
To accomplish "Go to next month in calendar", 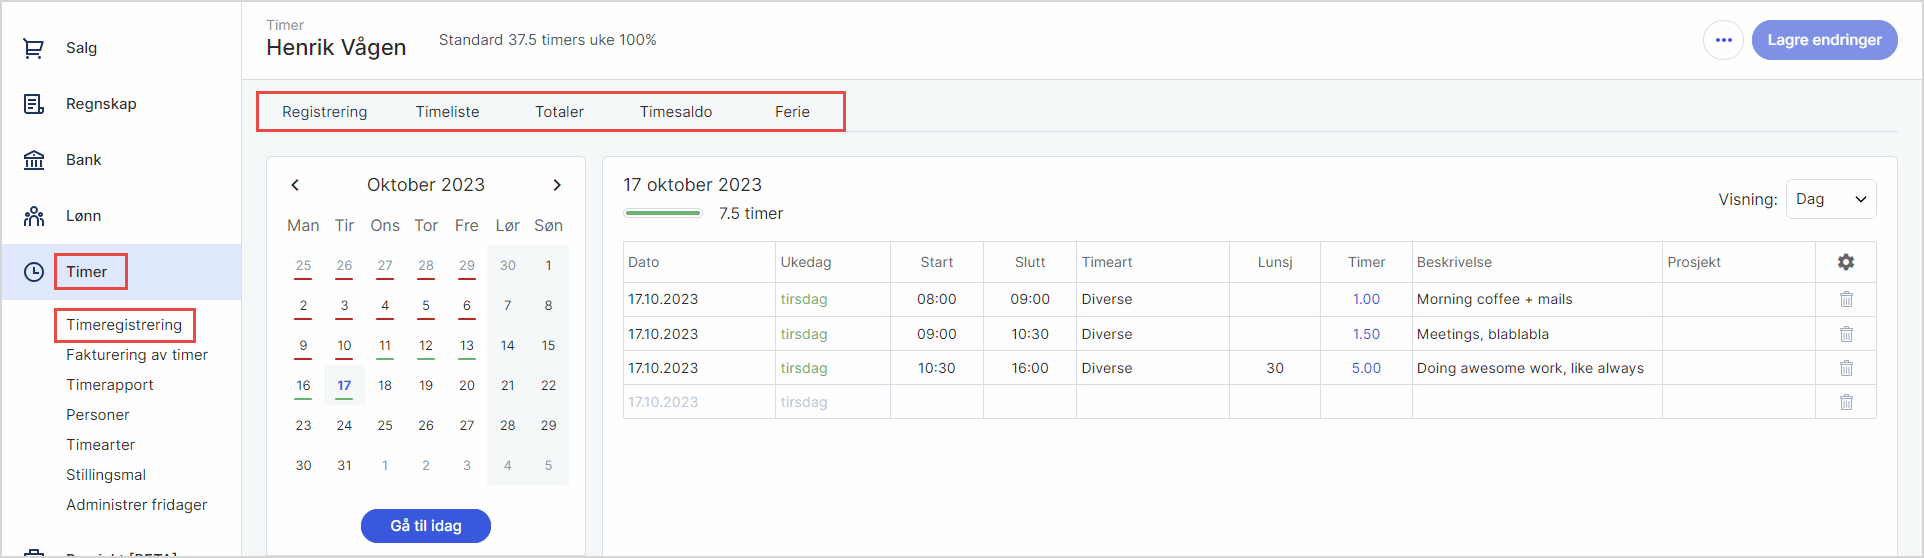I will point(557,185).
